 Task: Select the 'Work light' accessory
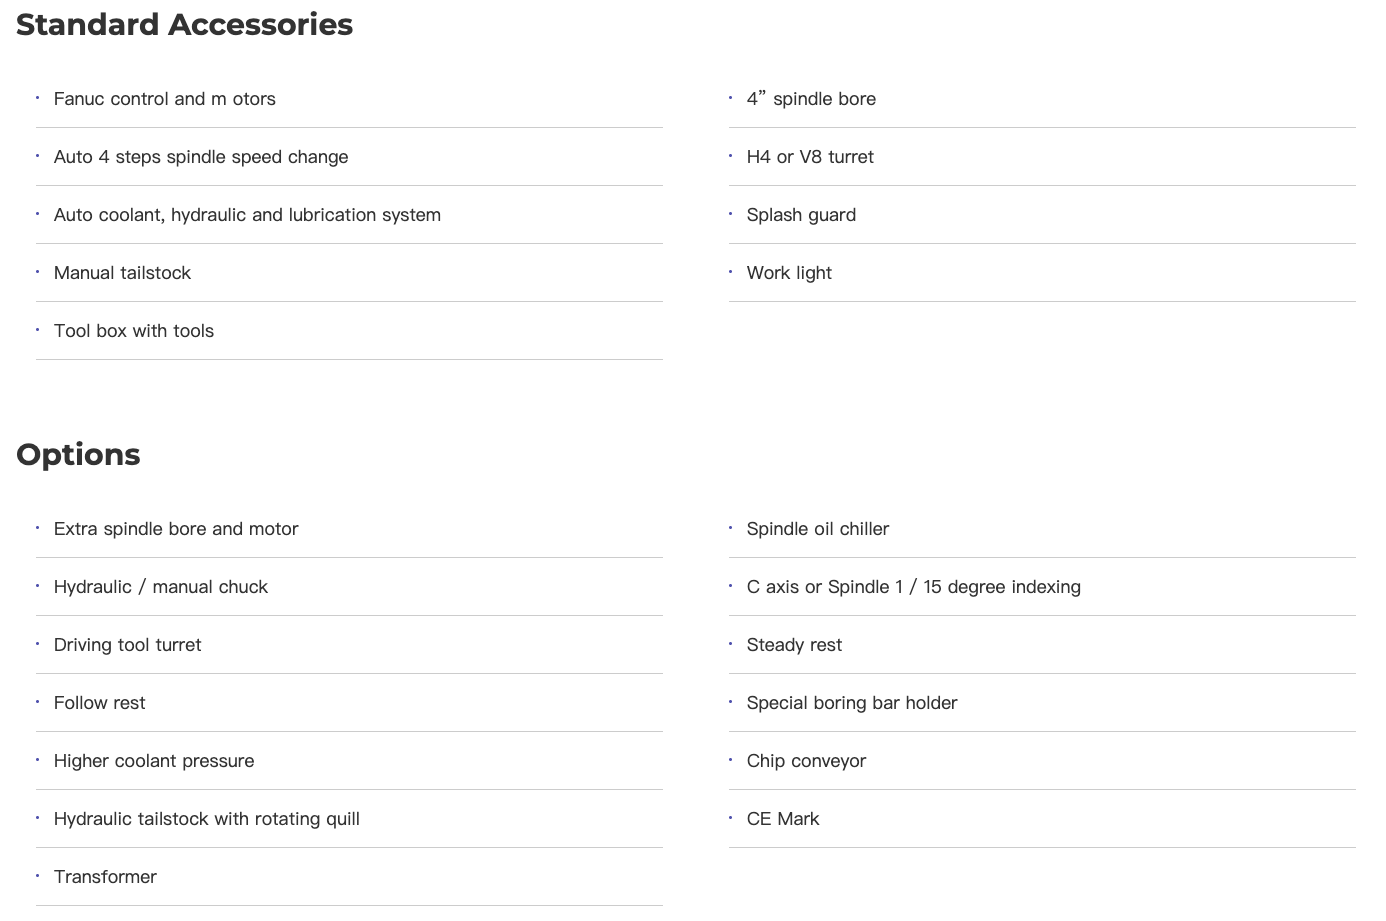coord(789,273)
